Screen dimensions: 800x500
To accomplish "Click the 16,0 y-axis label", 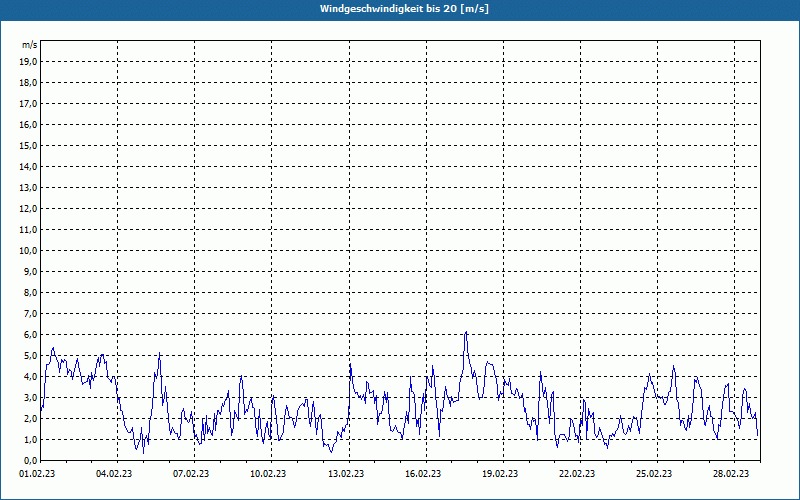I will pos(28,124).
